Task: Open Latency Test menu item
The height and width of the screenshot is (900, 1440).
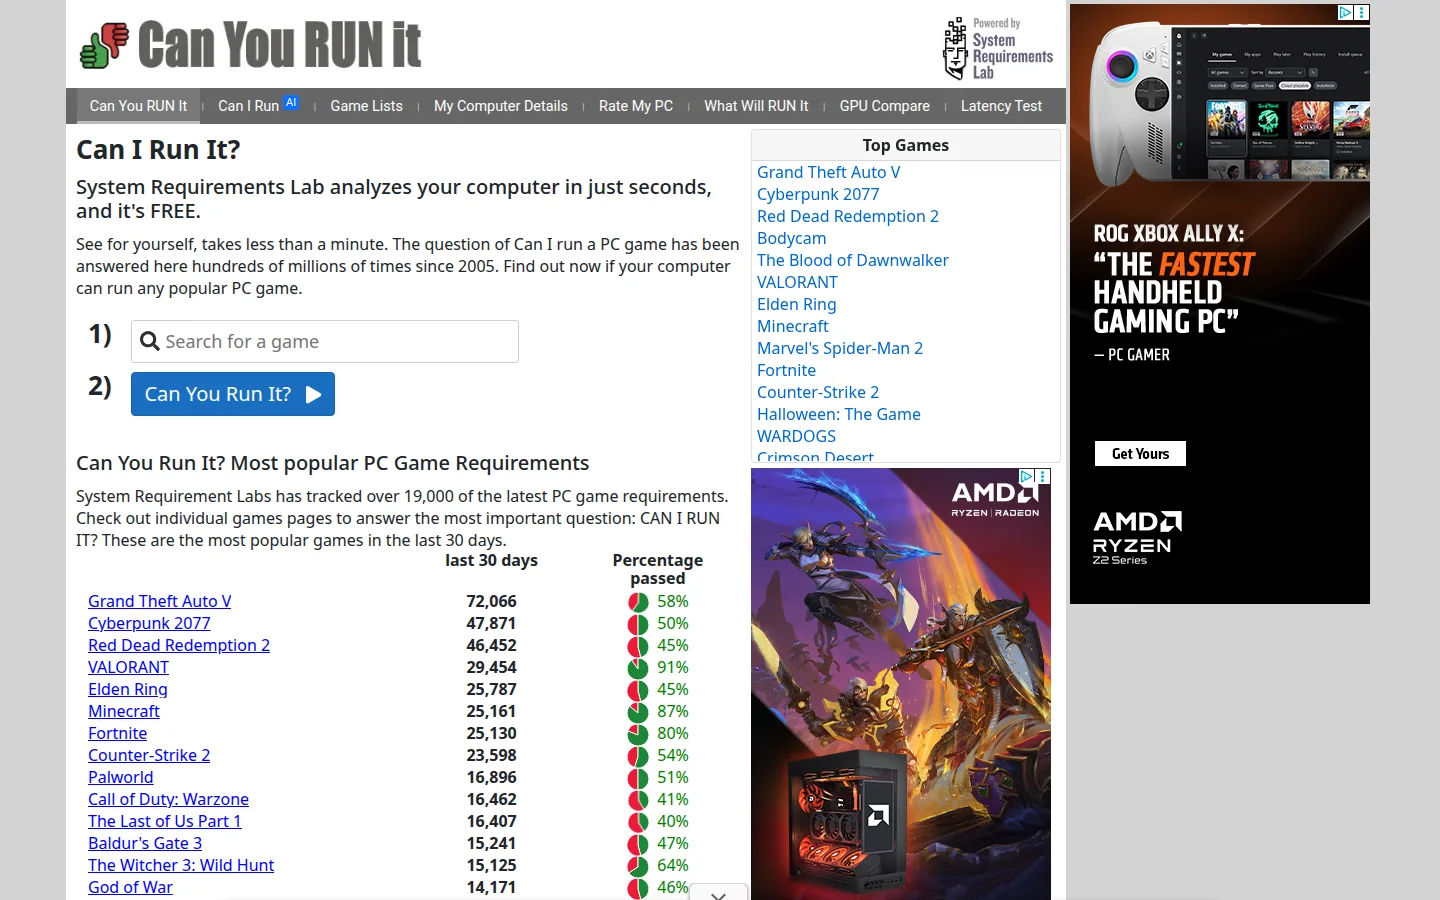Action: (1001, 106)
